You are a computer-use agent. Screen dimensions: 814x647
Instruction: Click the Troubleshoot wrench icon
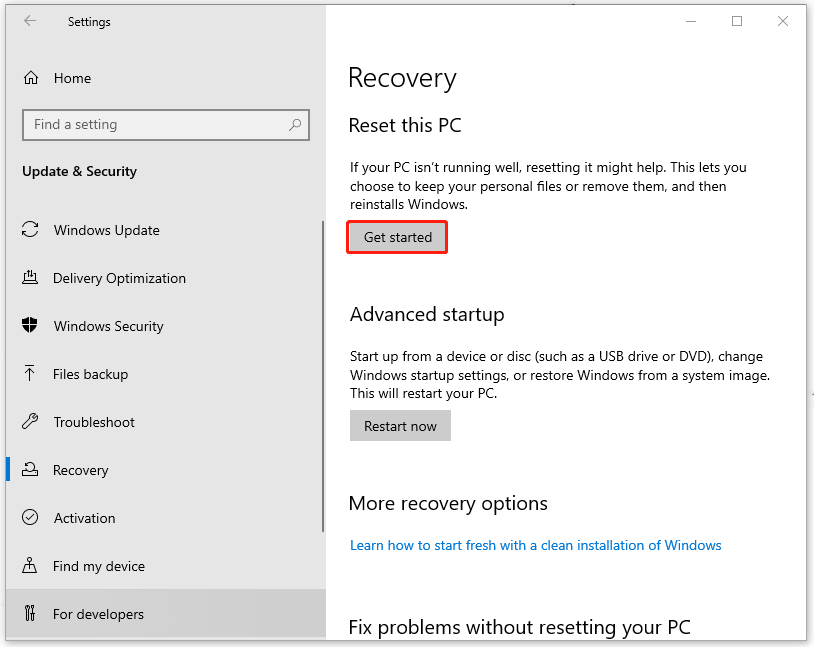pos(30,422)
